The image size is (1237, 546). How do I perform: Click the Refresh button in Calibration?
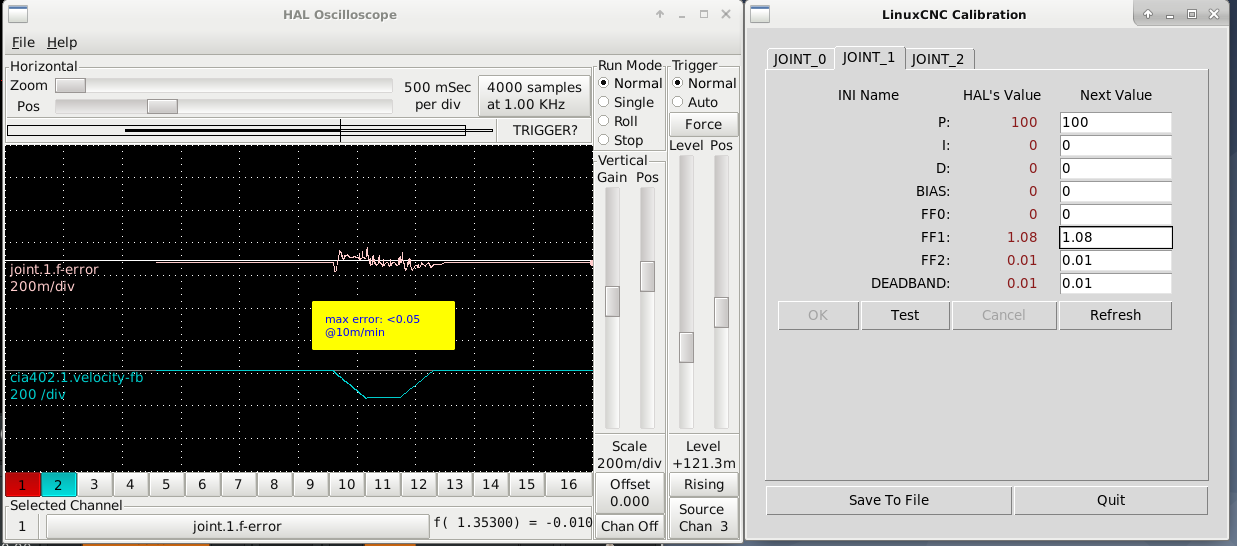tap(1115, 315)
